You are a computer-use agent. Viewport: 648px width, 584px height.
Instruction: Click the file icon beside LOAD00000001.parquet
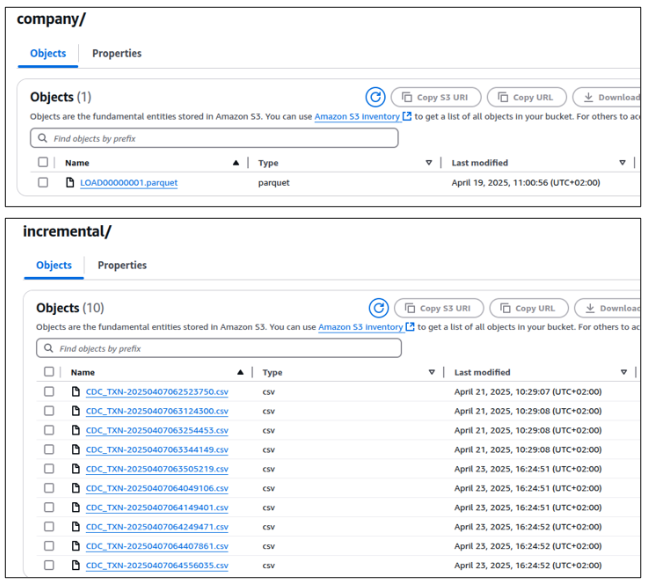(x=70, y=182)
